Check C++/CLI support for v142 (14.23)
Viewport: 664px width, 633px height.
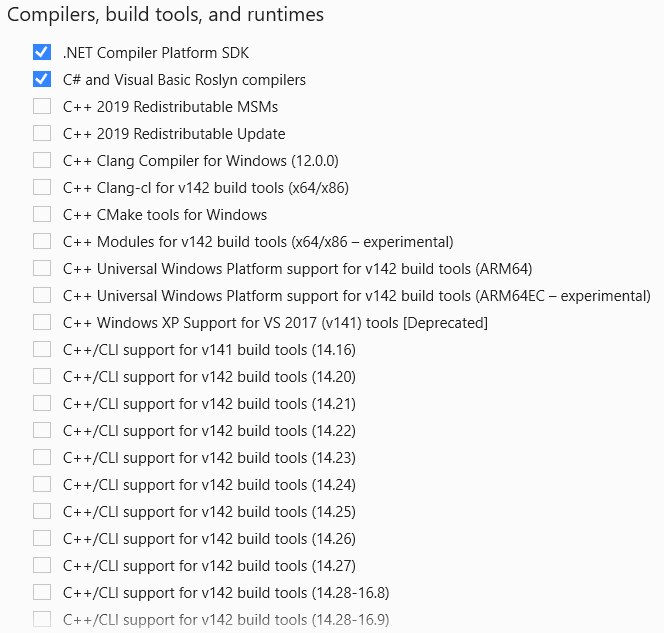pyautogui.click(x=42, y=457)
